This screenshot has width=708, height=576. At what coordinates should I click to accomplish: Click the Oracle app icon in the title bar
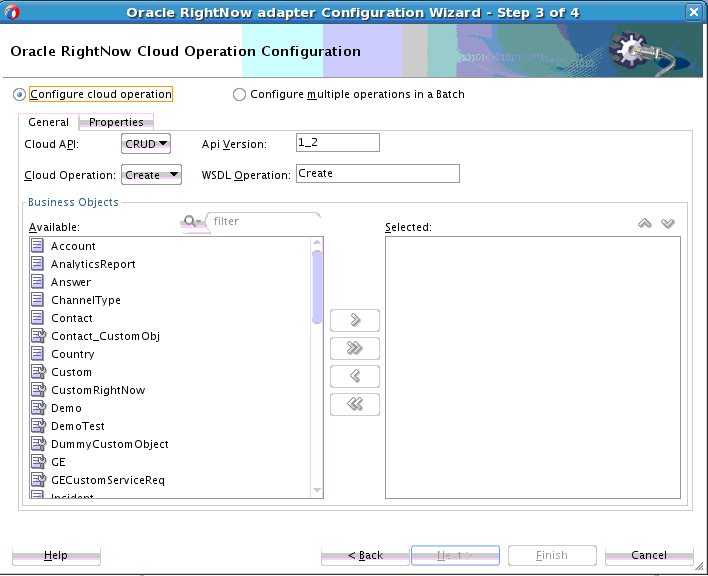click(12, 12)
